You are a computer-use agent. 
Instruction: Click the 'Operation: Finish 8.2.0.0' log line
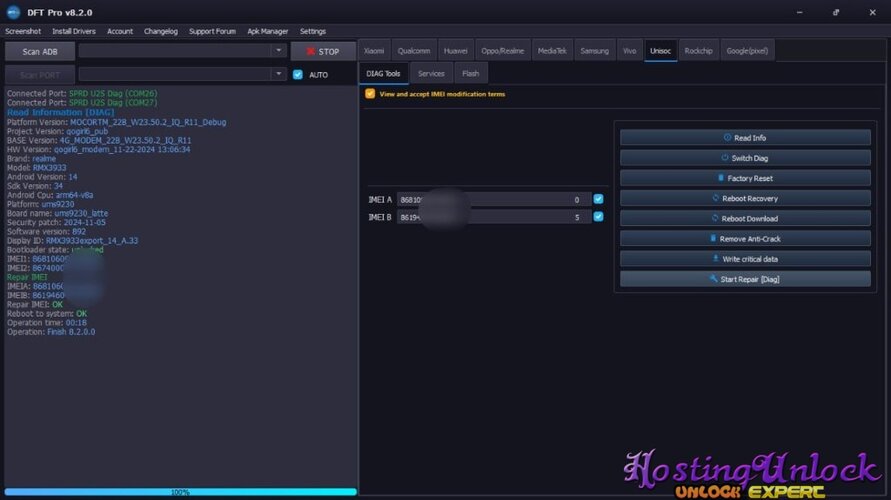point(51,332)
